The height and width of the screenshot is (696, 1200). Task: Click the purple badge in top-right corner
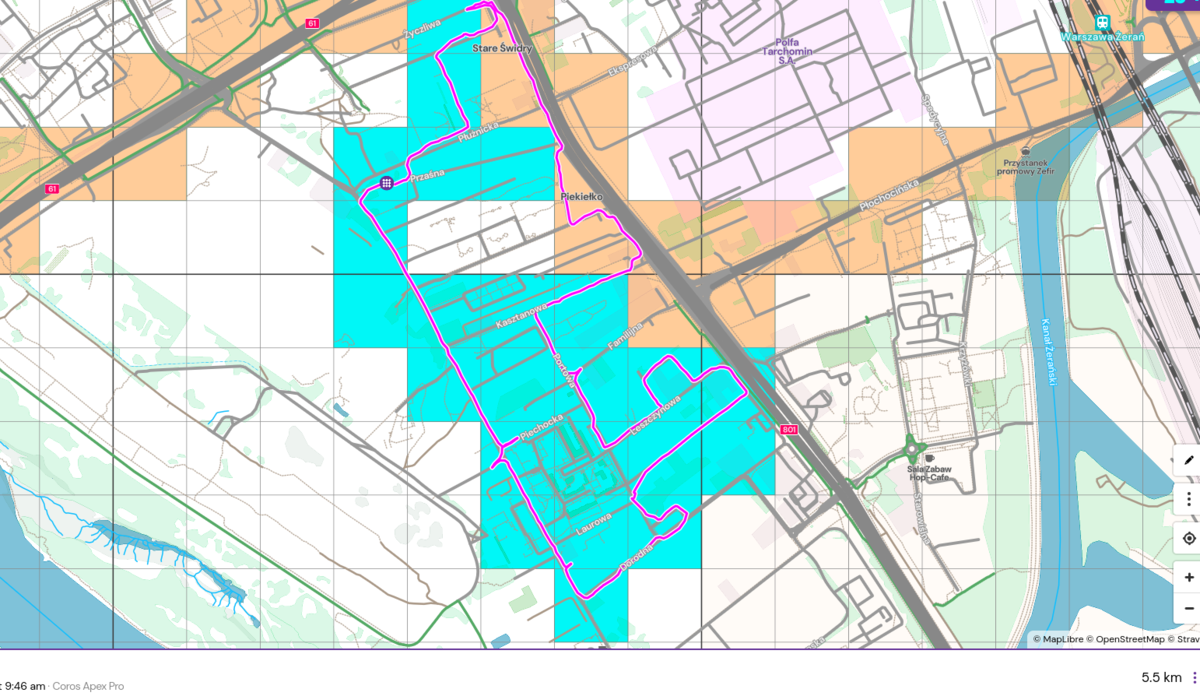tap(1174, 4)
